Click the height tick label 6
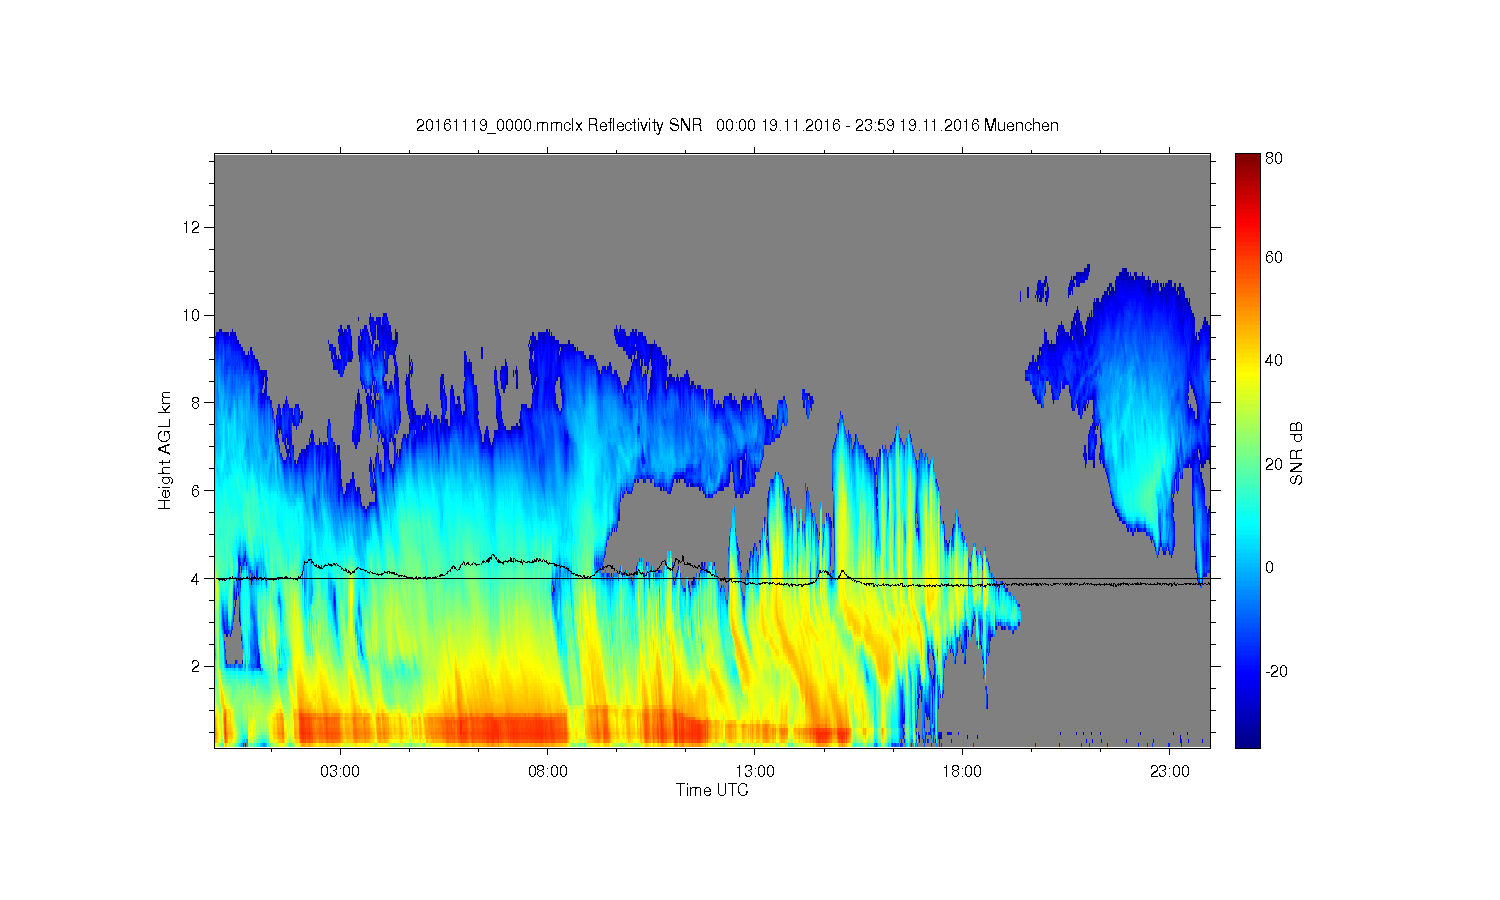 point(196,491)
